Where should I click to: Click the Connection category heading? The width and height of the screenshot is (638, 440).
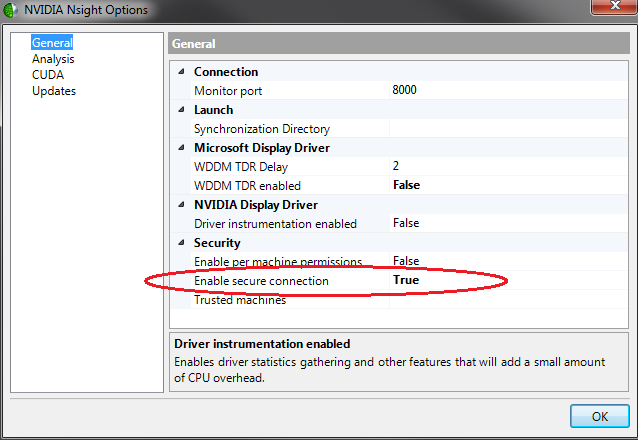[226, 72]
